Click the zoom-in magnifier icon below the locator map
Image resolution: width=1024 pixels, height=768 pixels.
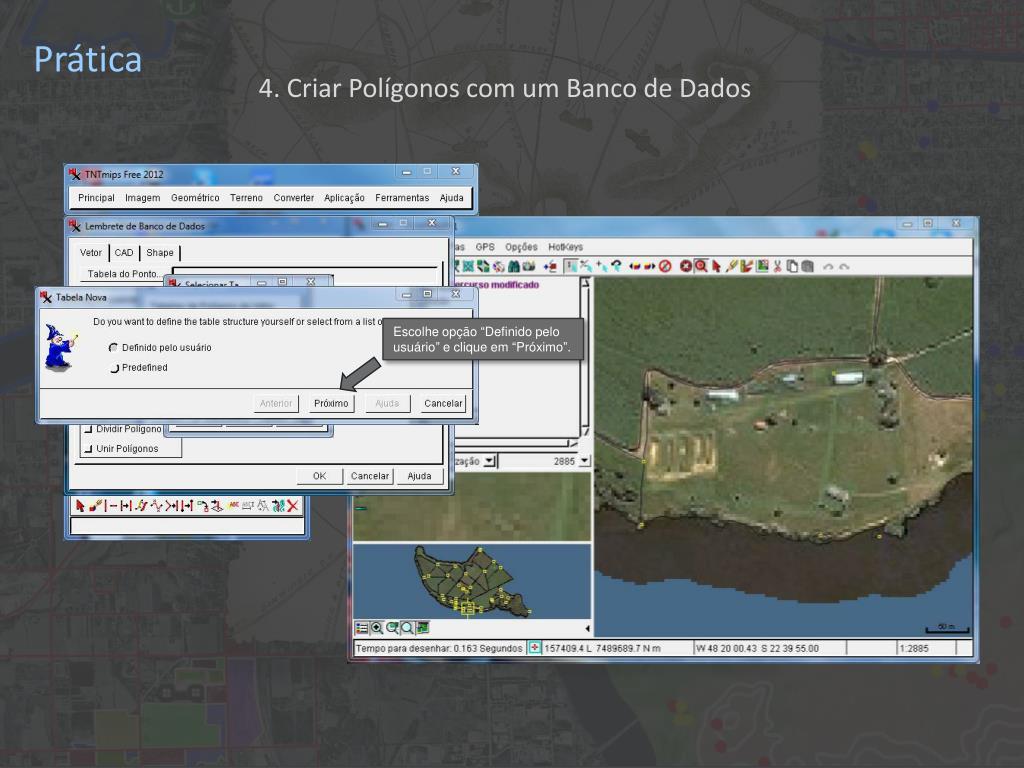[377, 628]
